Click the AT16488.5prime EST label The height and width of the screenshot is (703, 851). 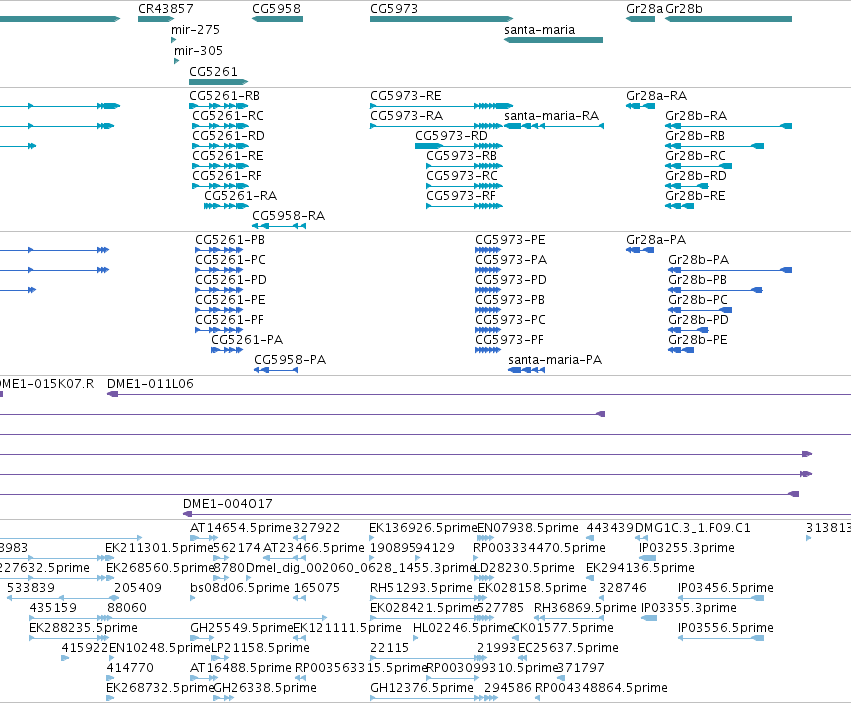(241, 668)
